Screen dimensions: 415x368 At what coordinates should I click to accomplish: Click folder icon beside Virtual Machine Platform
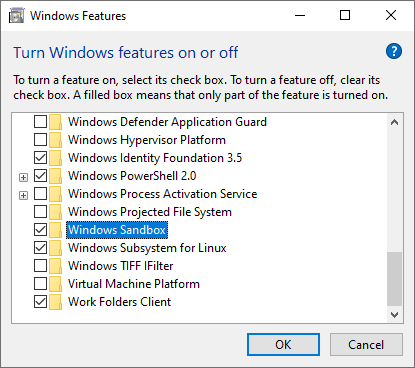pos(55,284)
